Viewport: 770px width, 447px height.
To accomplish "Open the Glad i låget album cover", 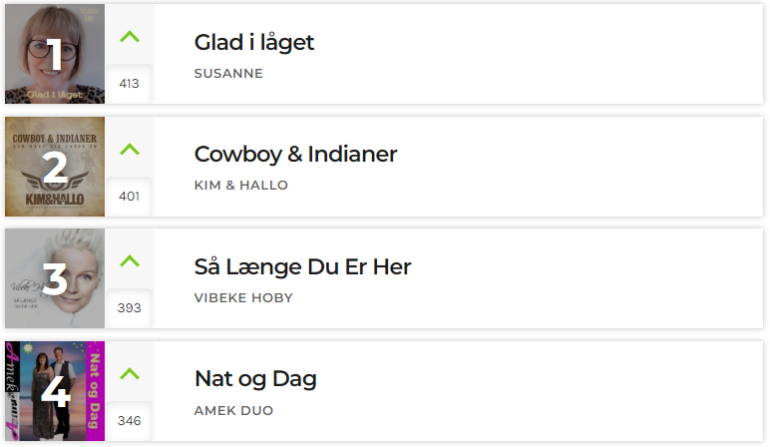I will (x=55, y=54).
